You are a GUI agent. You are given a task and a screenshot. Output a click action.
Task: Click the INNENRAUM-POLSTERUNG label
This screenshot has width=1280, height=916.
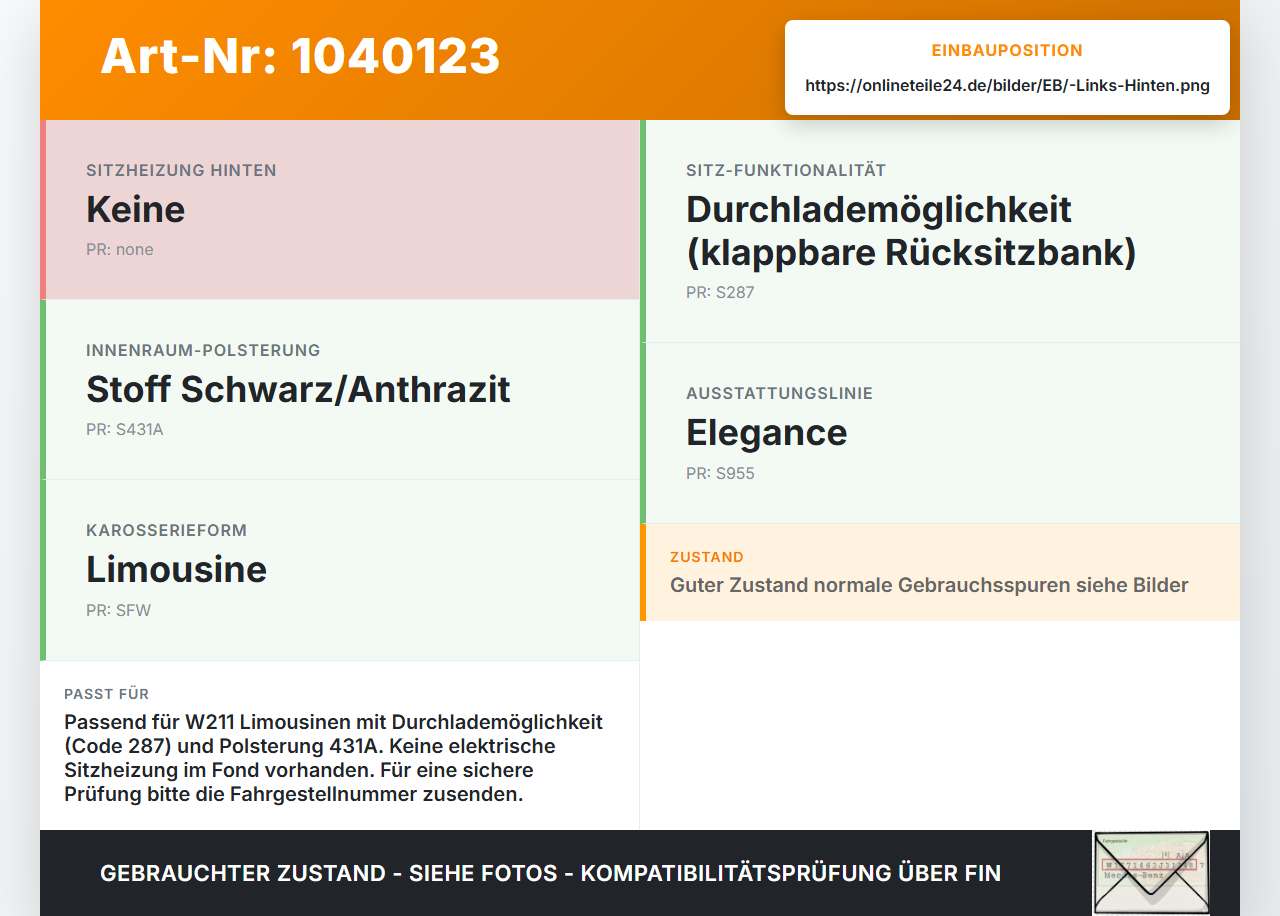click(x=203, y=350)
